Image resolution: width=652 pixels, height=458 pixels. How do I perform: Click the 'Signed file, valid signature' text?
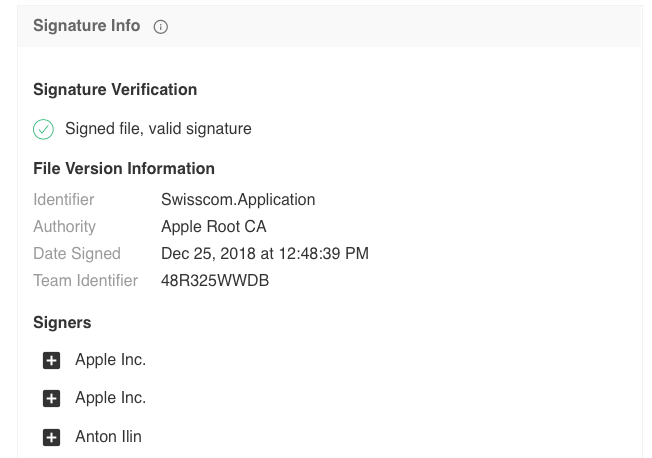(x=158, y=129)
